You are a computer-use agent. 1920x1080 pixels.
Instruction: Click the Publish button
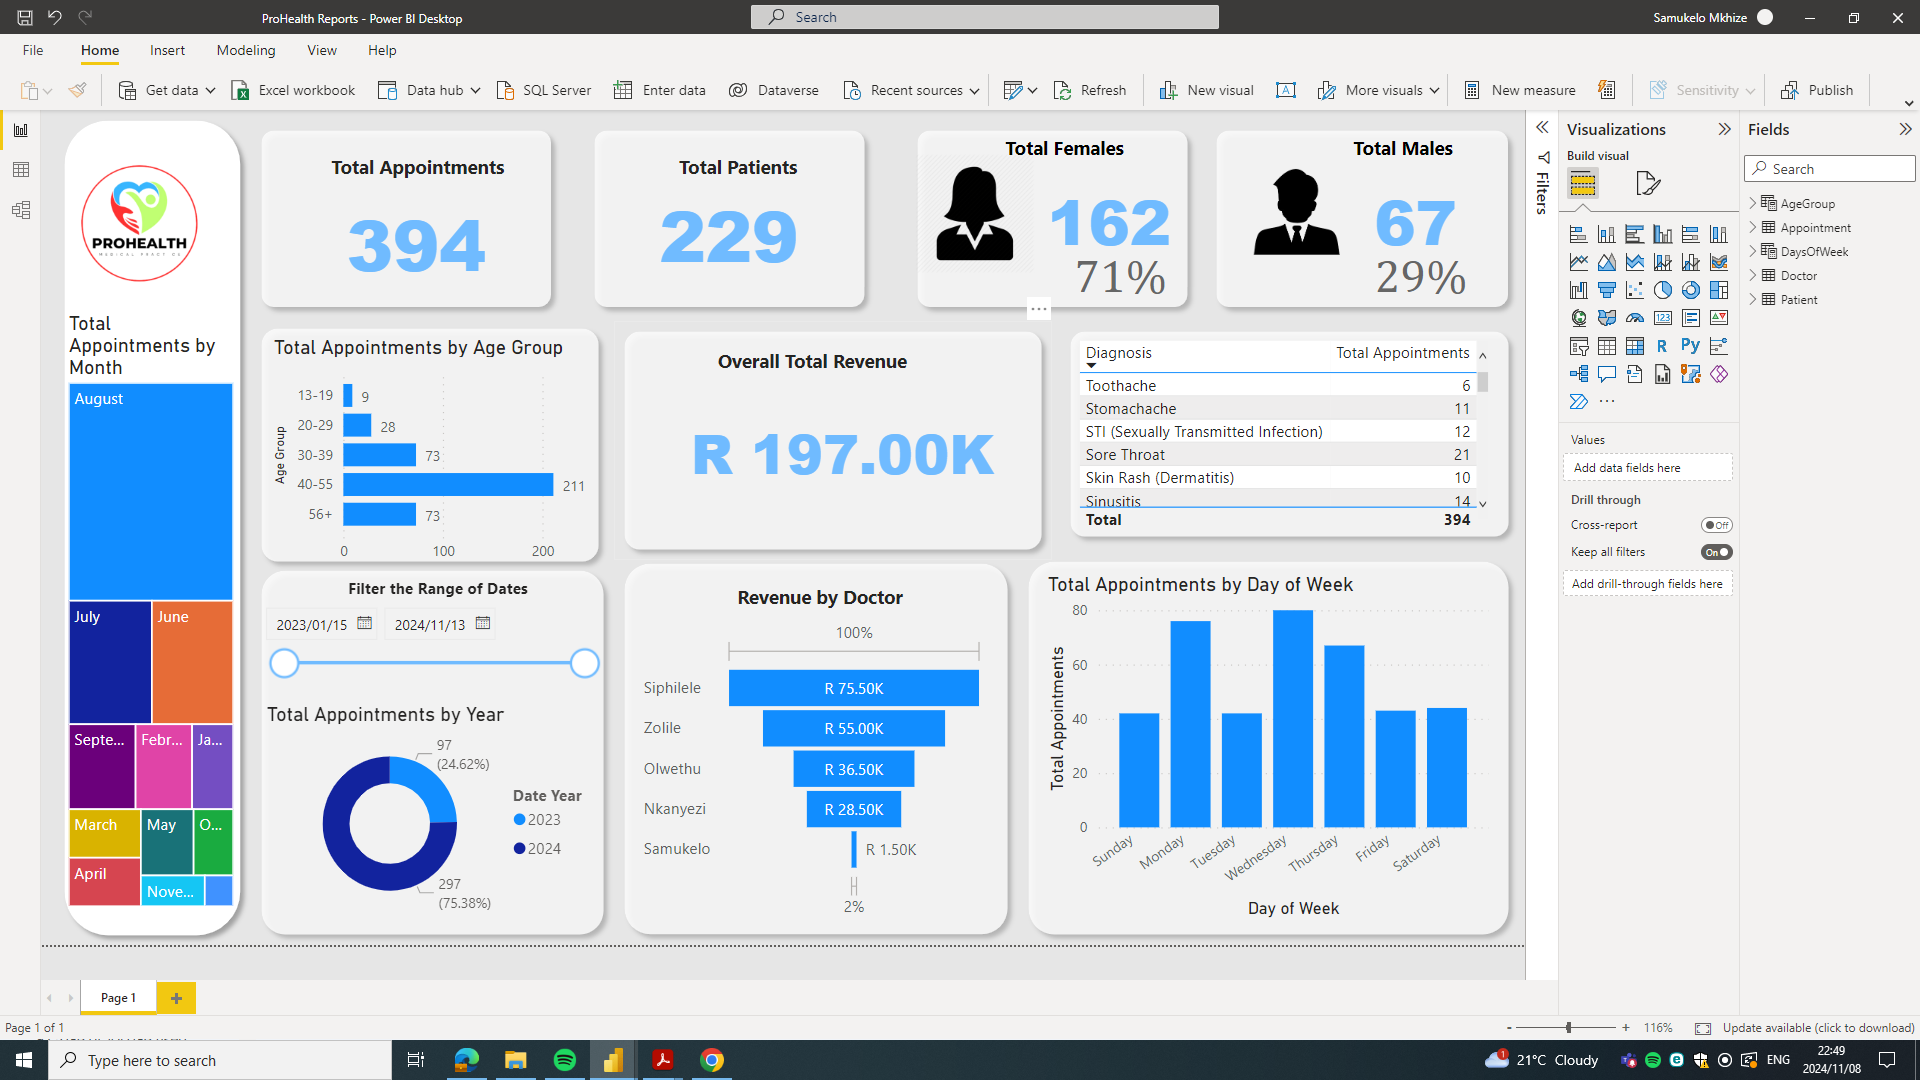(x=1817, y=90)
